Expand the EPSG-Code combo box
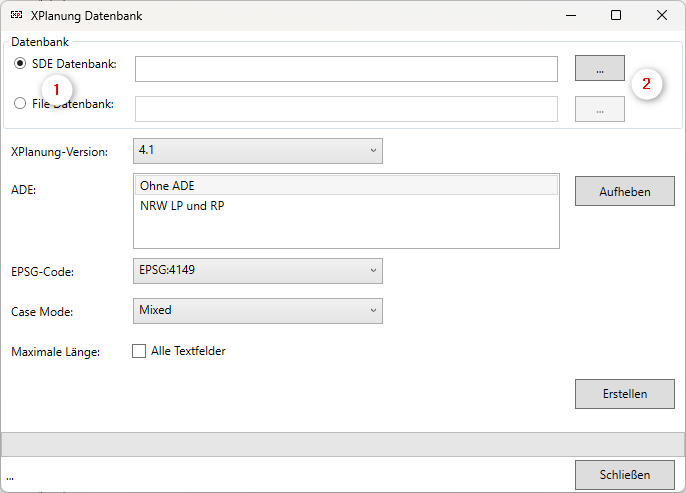Image resolution: width=686 pixels, height=493 pixels. point(257,270)
